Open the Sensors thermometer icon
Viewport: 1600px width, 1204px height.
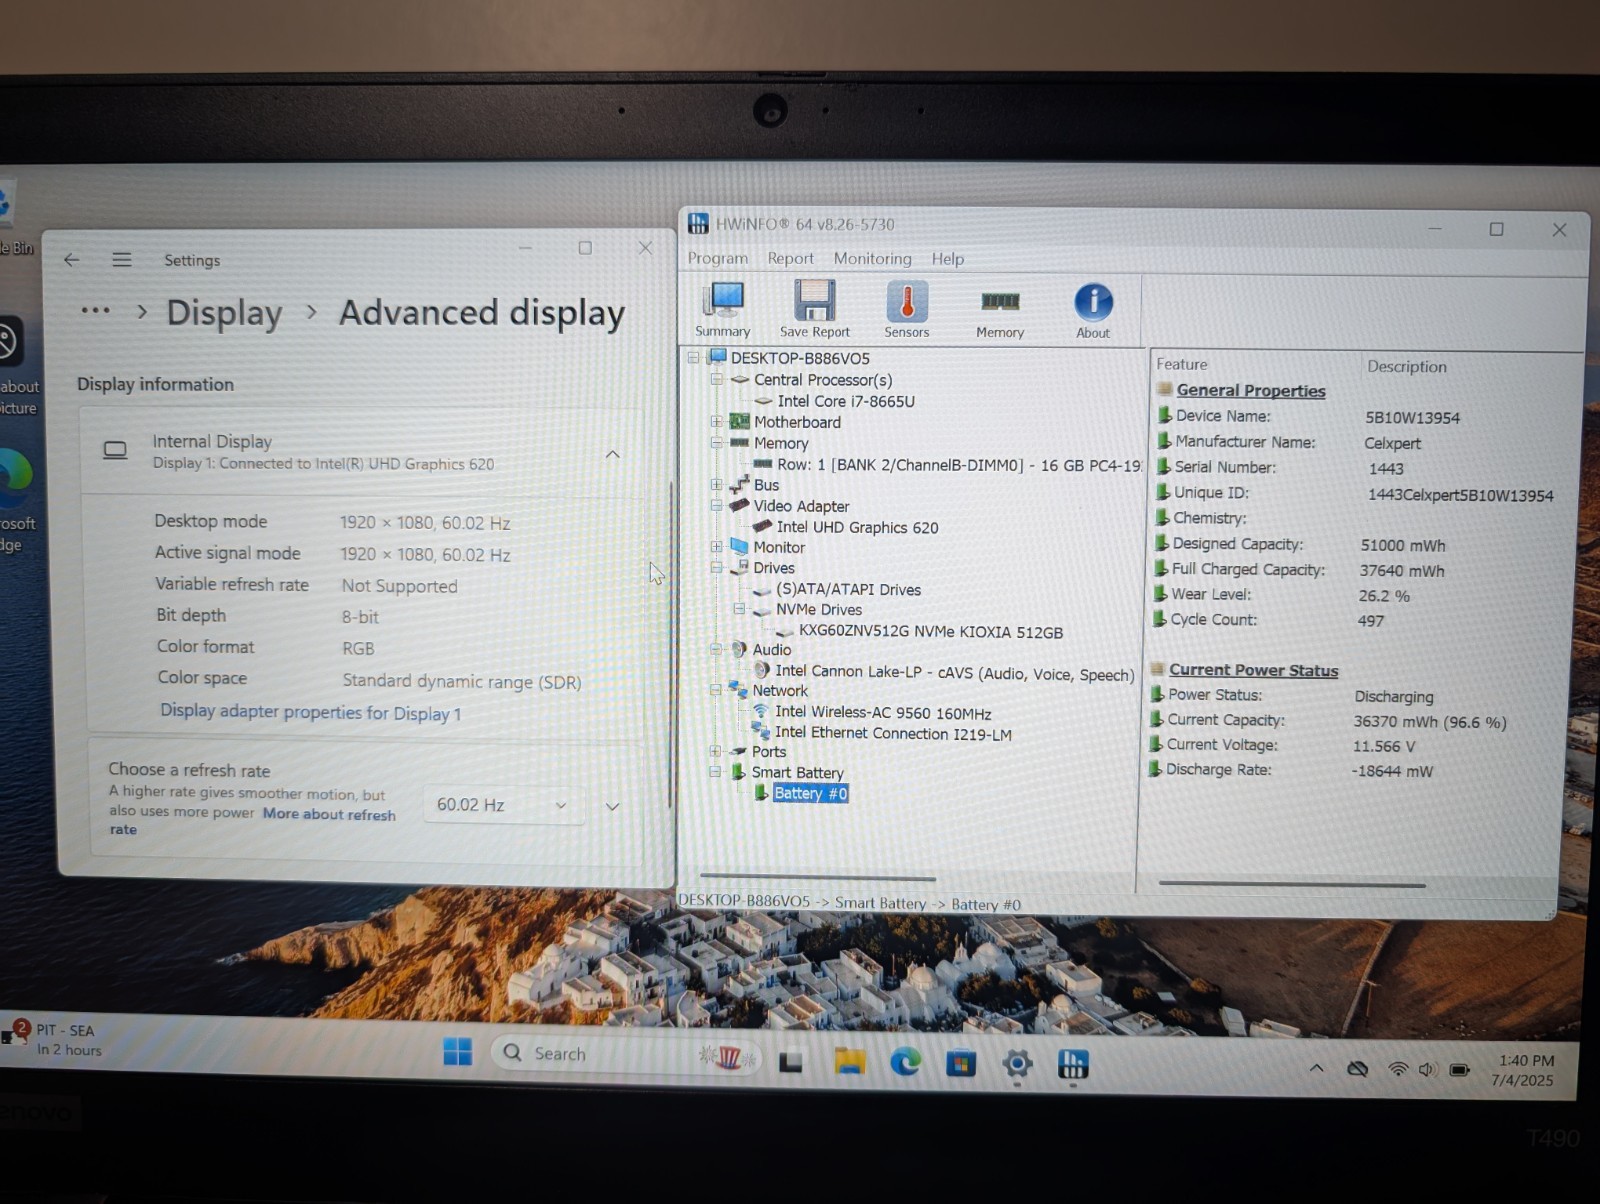pyautogui.click(x=907, y=309)
